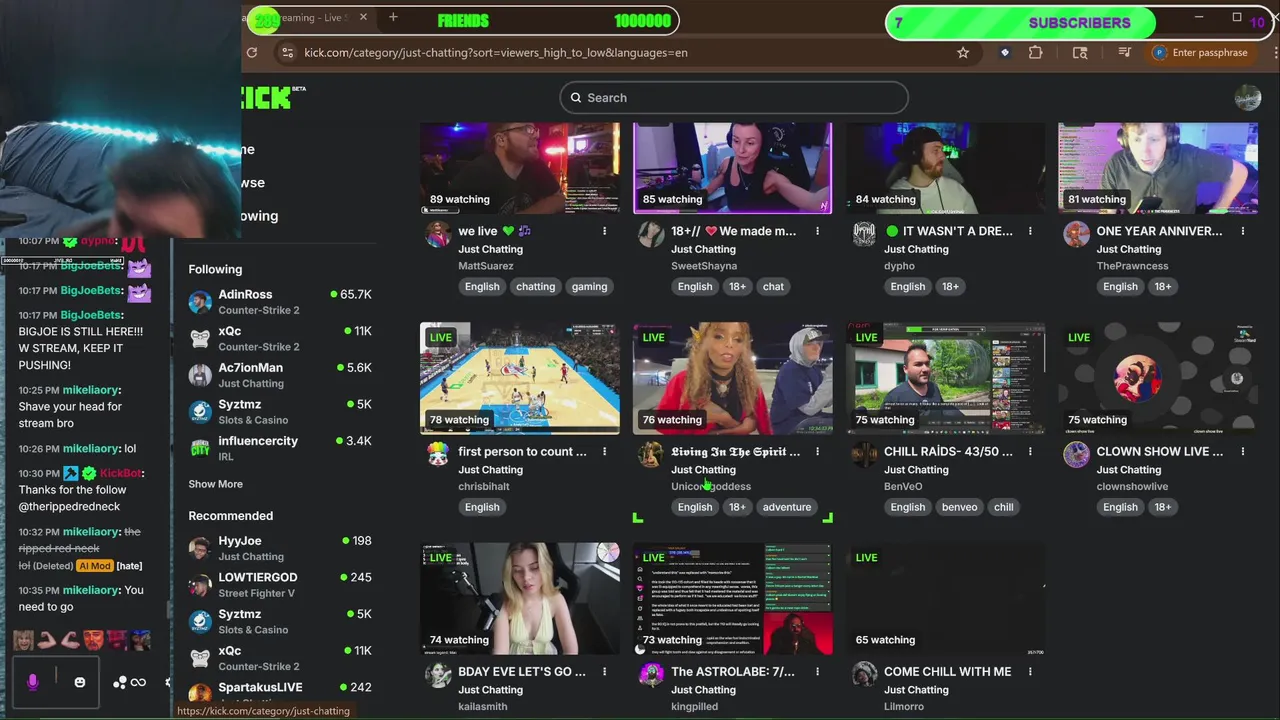Open 'COME CHILL WITH ME' stream title
This screenshot has width=1280, height=720.
pos(947,672)
